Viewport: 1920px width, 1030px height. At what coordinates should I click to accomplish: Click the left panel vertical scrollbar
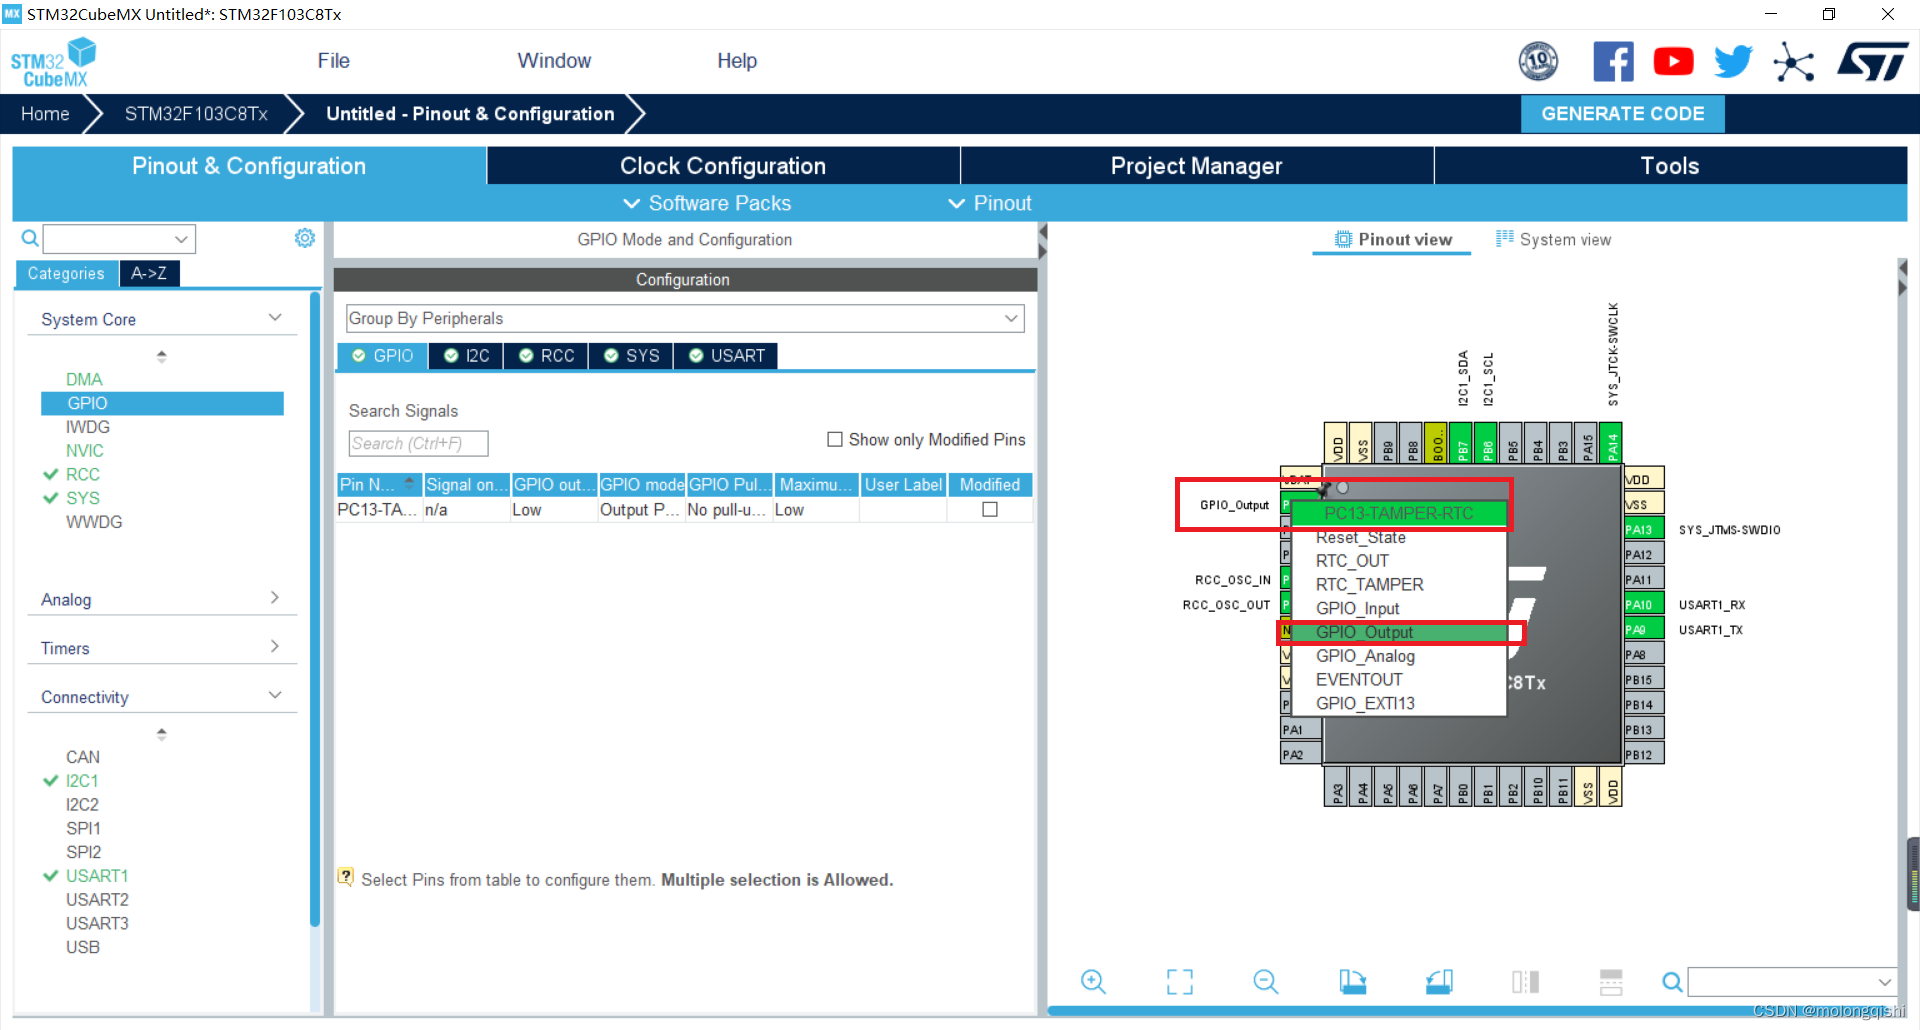(315, 610)
